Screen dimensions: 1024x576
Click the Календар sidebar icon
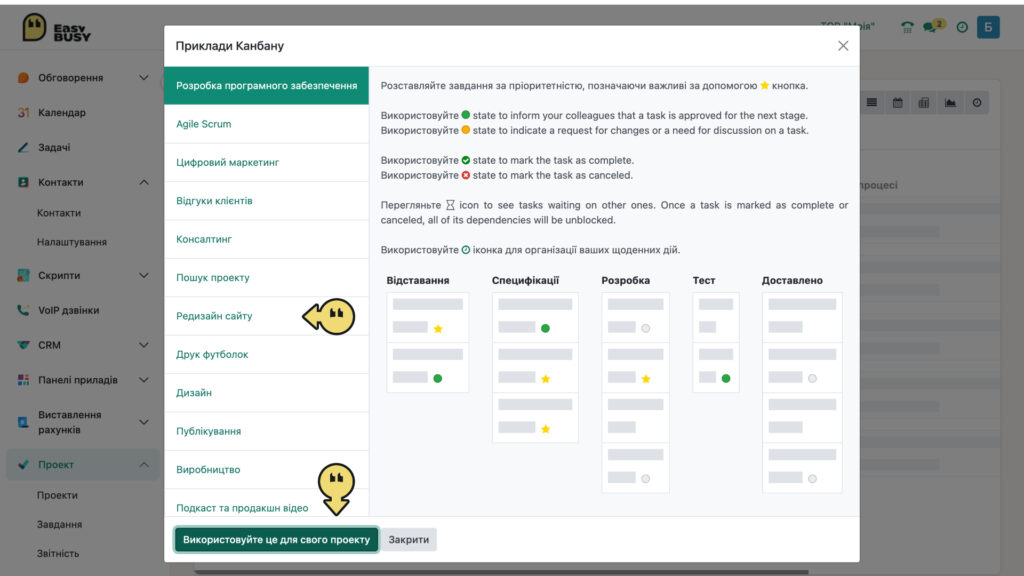point(24,112)
